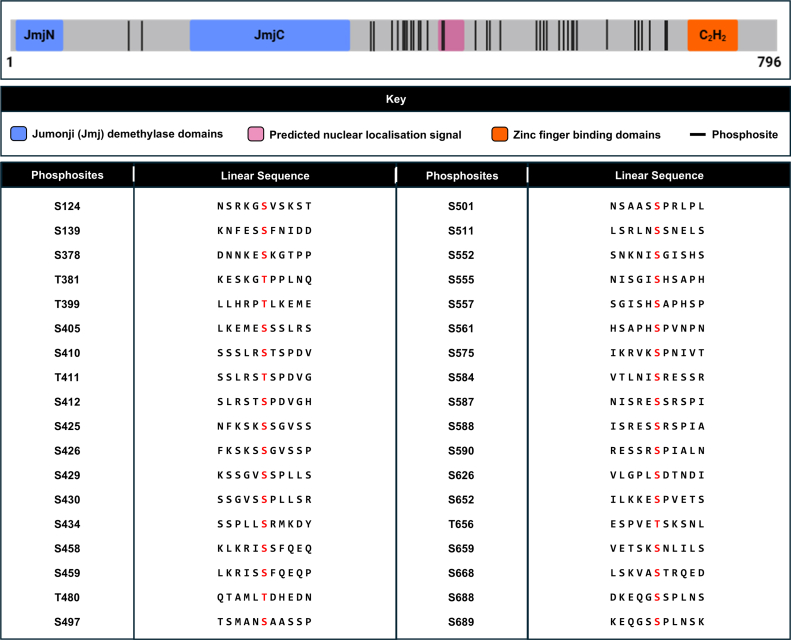Viewport: 791px width, 640px height.
Task: Click the black Phosphosite legend line
Action: pyautogui.click(x=697, y=135)
